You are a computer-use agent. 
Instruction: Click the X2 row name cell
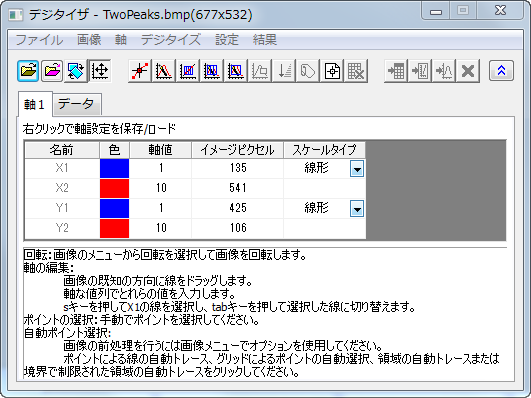tap(62, 188)
